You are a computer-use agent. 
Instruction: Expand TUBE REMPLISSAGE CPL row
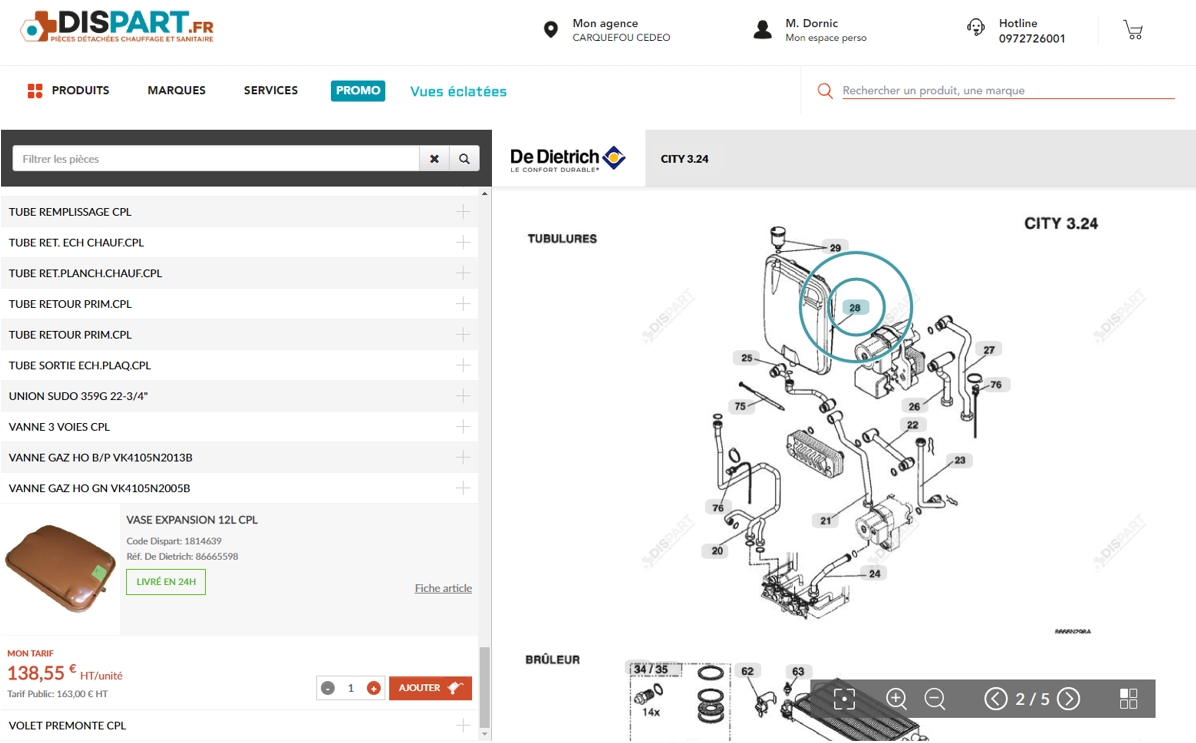click(463, 212)
